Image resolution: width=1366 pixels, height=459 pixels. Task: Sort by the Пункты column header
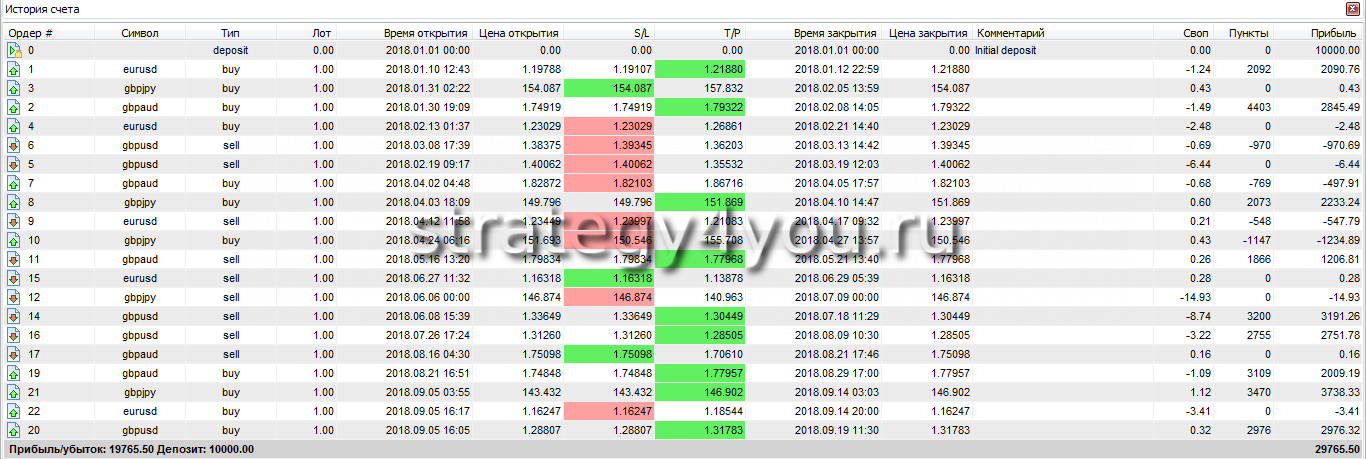pyautogui.click(x=1249, y=32)
